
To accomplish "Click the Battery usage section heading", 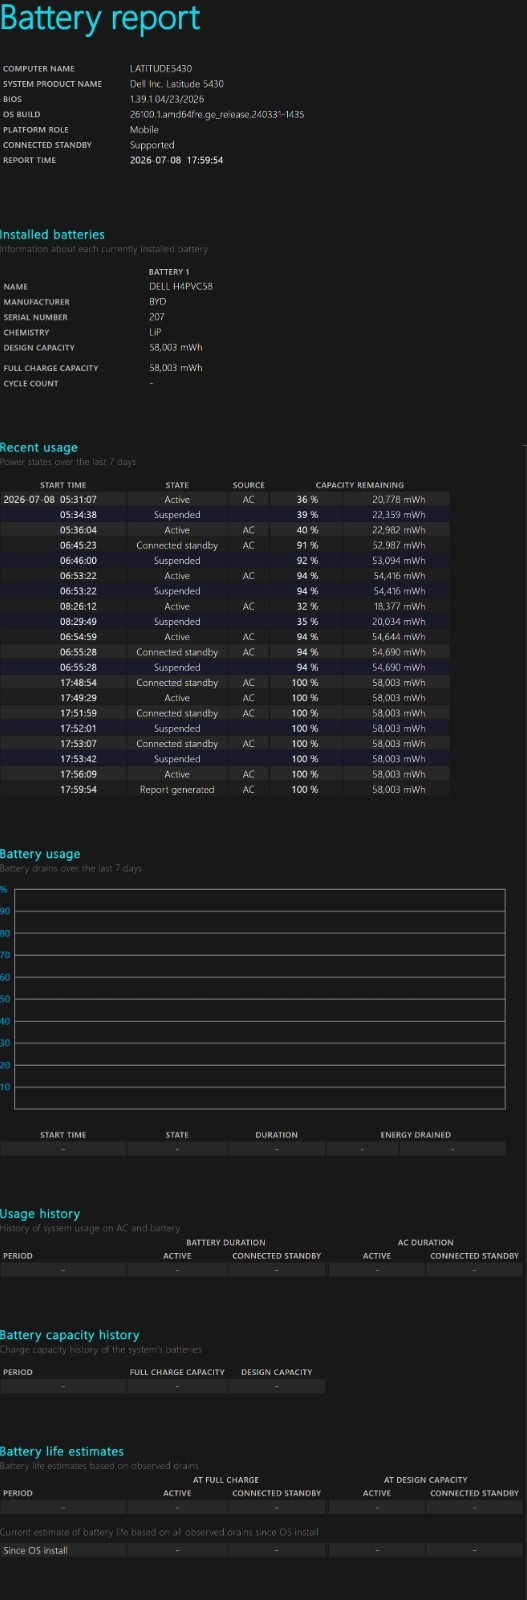I will pos(40,854).
